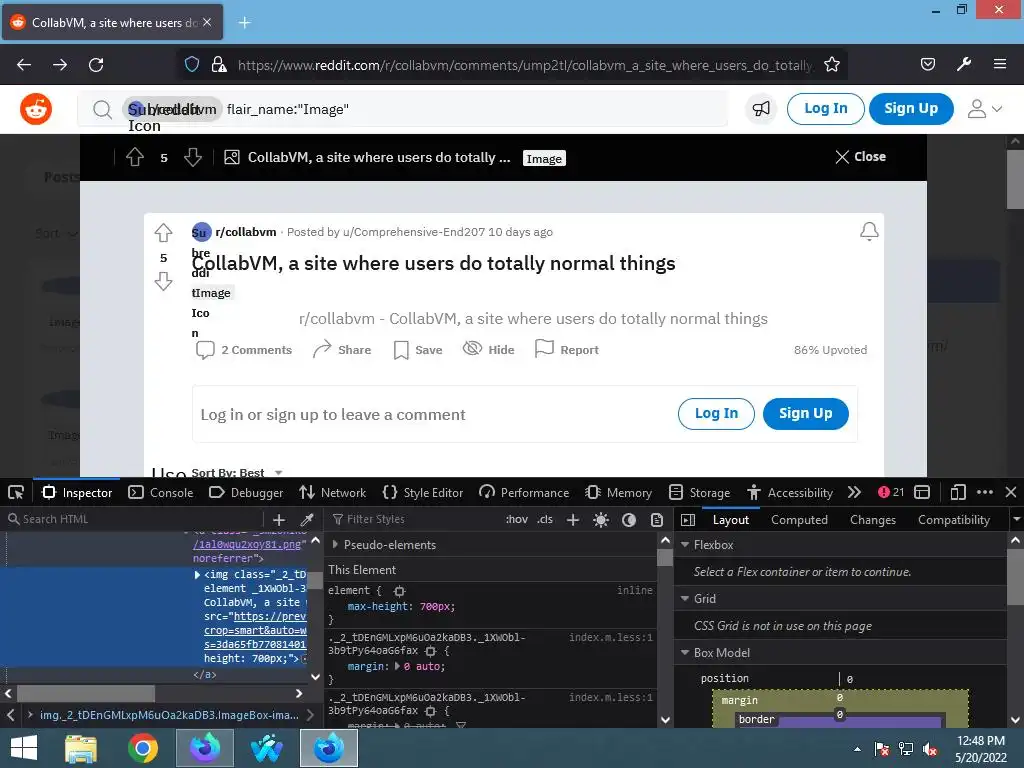
Task: Switch to the Console tab
Action: tap(161, 492)
